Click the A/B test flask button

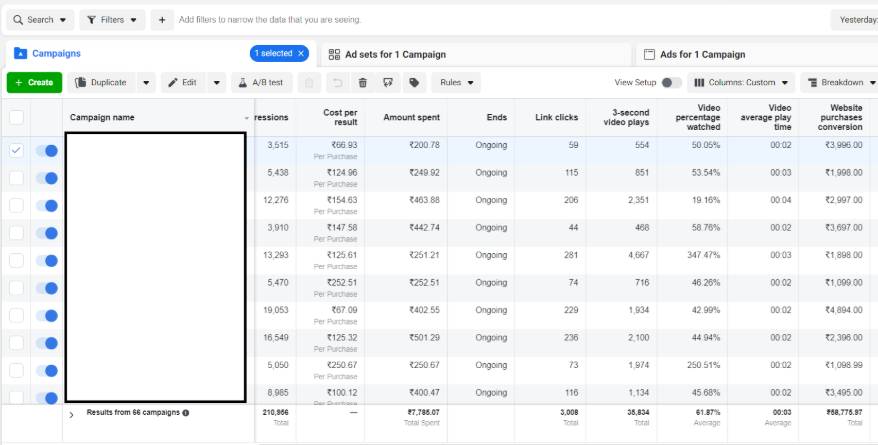click(x=261, y=83)
